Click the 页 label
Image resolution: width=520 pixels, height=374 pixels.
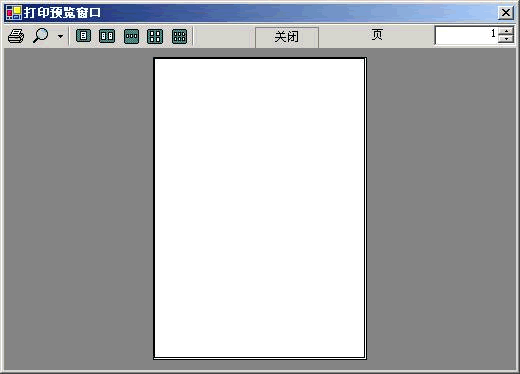click(377, 35)
